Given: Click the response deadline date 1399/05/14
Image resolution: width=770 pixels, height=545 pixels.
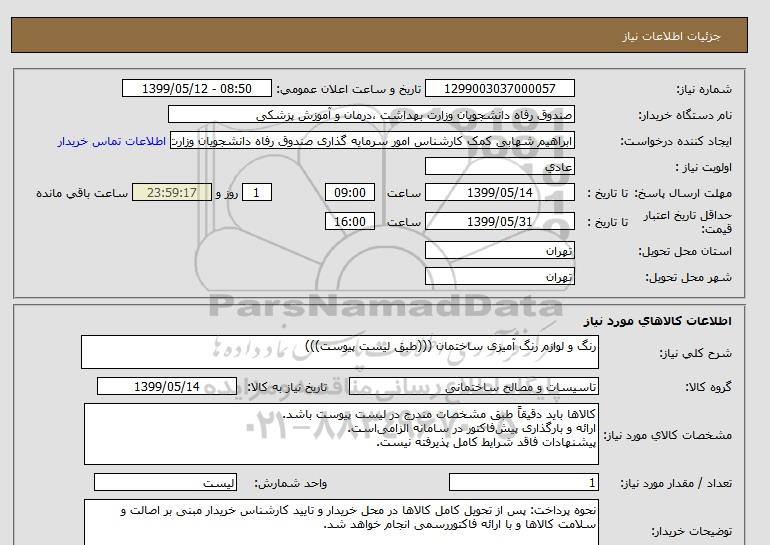Looking at the screenshot, I should point(499,192).
